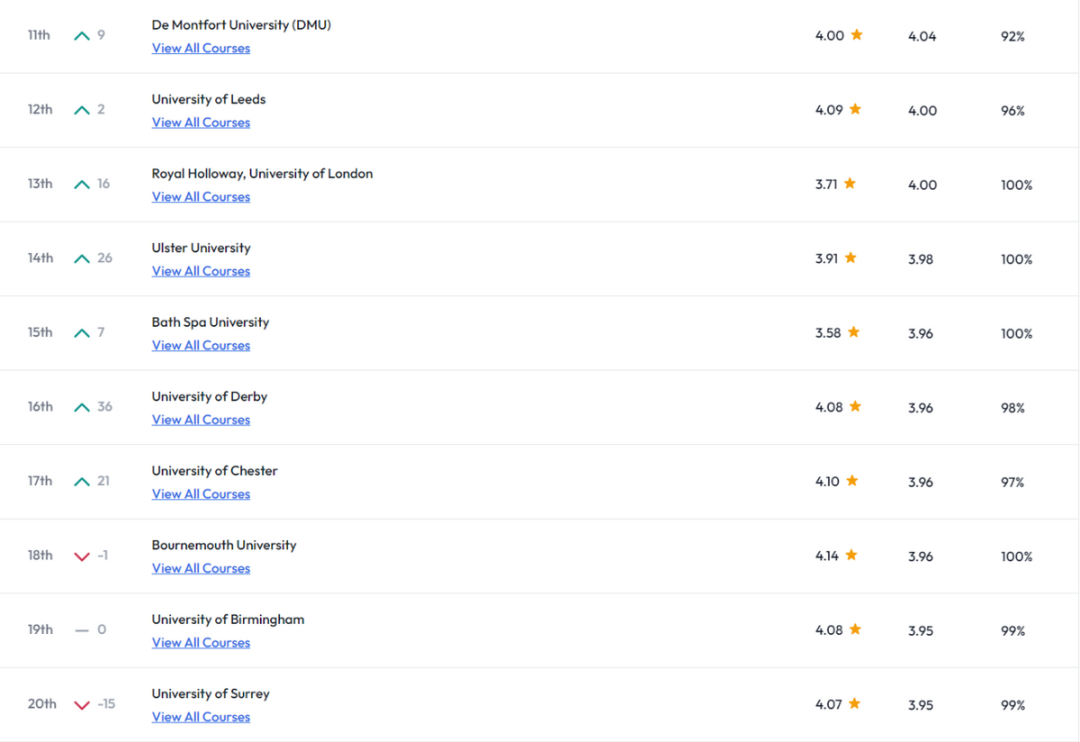
Task: Click the 3.58 rating for Bath Spa University
Action: pyautogui.click(x=828, y=333)
